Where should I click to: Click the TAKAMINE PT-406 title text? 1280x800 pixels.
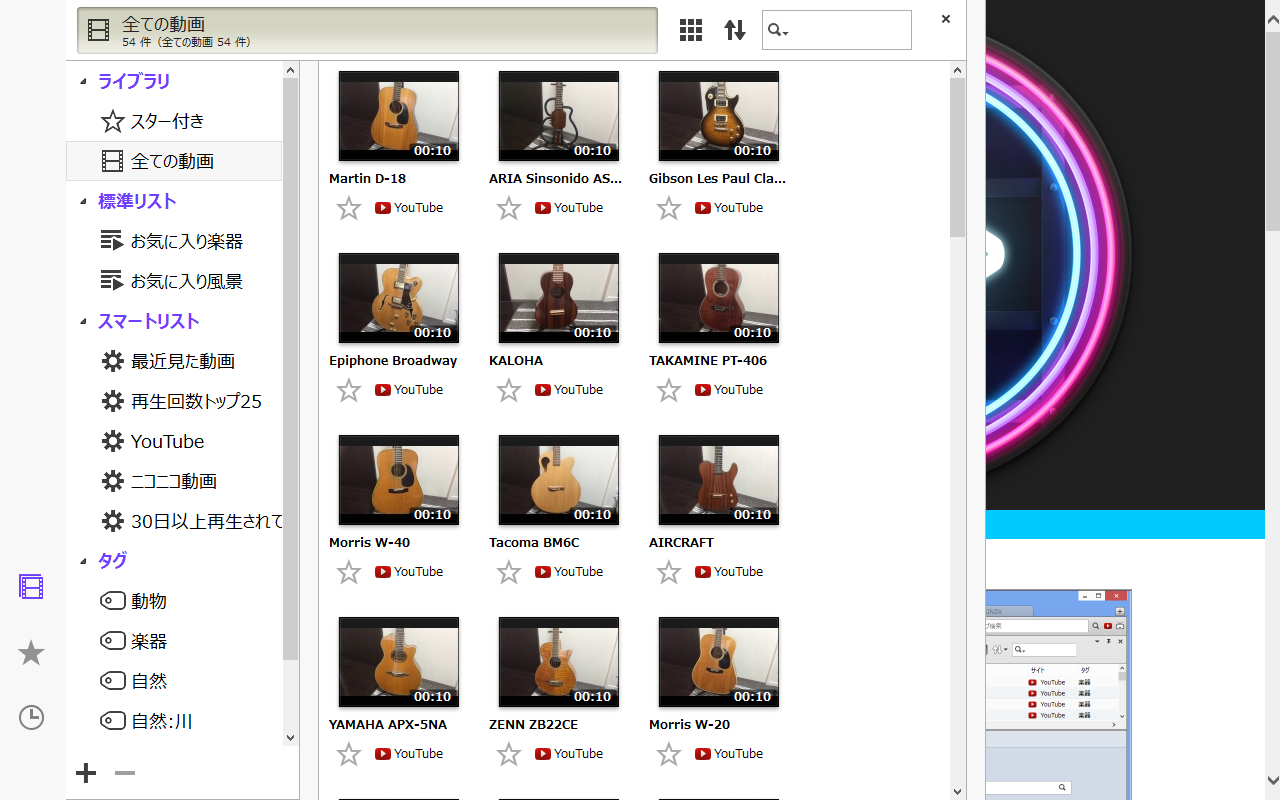(x=708, y=361)
